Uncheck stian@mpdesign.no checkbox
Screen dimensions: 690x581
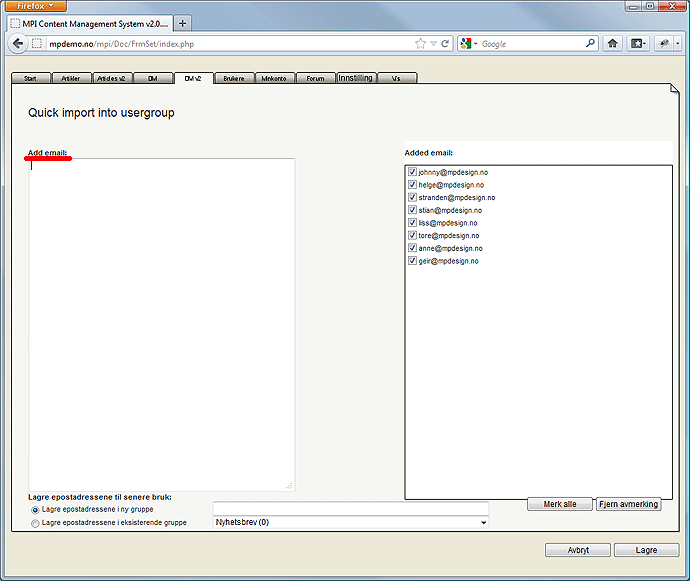[412, 210]
